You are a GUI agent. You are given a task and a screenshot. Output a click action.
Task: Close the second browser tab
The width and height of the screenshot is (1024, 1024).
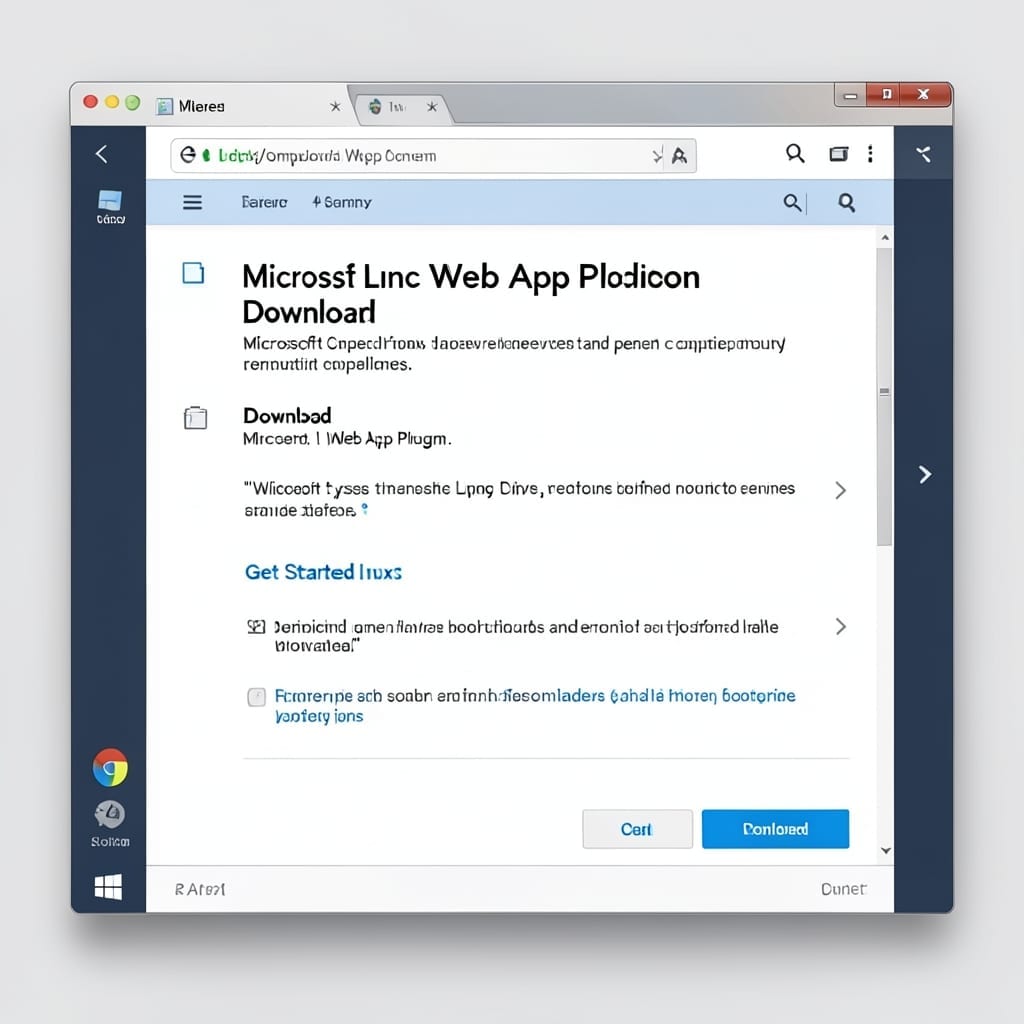click(x=432, y=106)
